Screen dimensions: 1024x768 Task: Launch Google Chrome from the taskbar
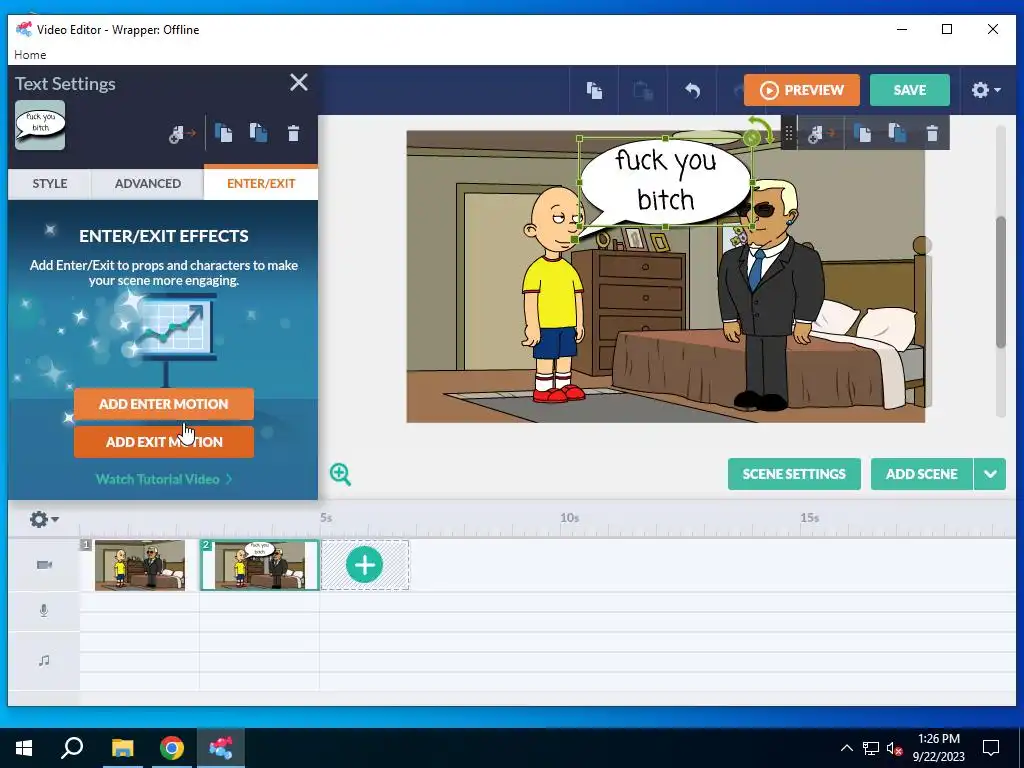tap(171, 748)
